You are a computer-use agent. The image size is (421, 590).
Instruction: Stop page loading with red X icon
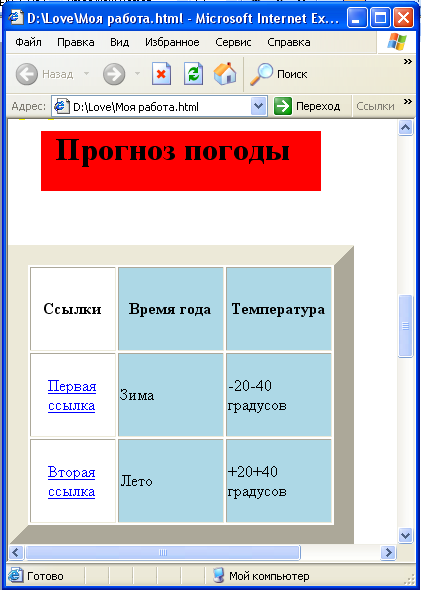[161, 74]
